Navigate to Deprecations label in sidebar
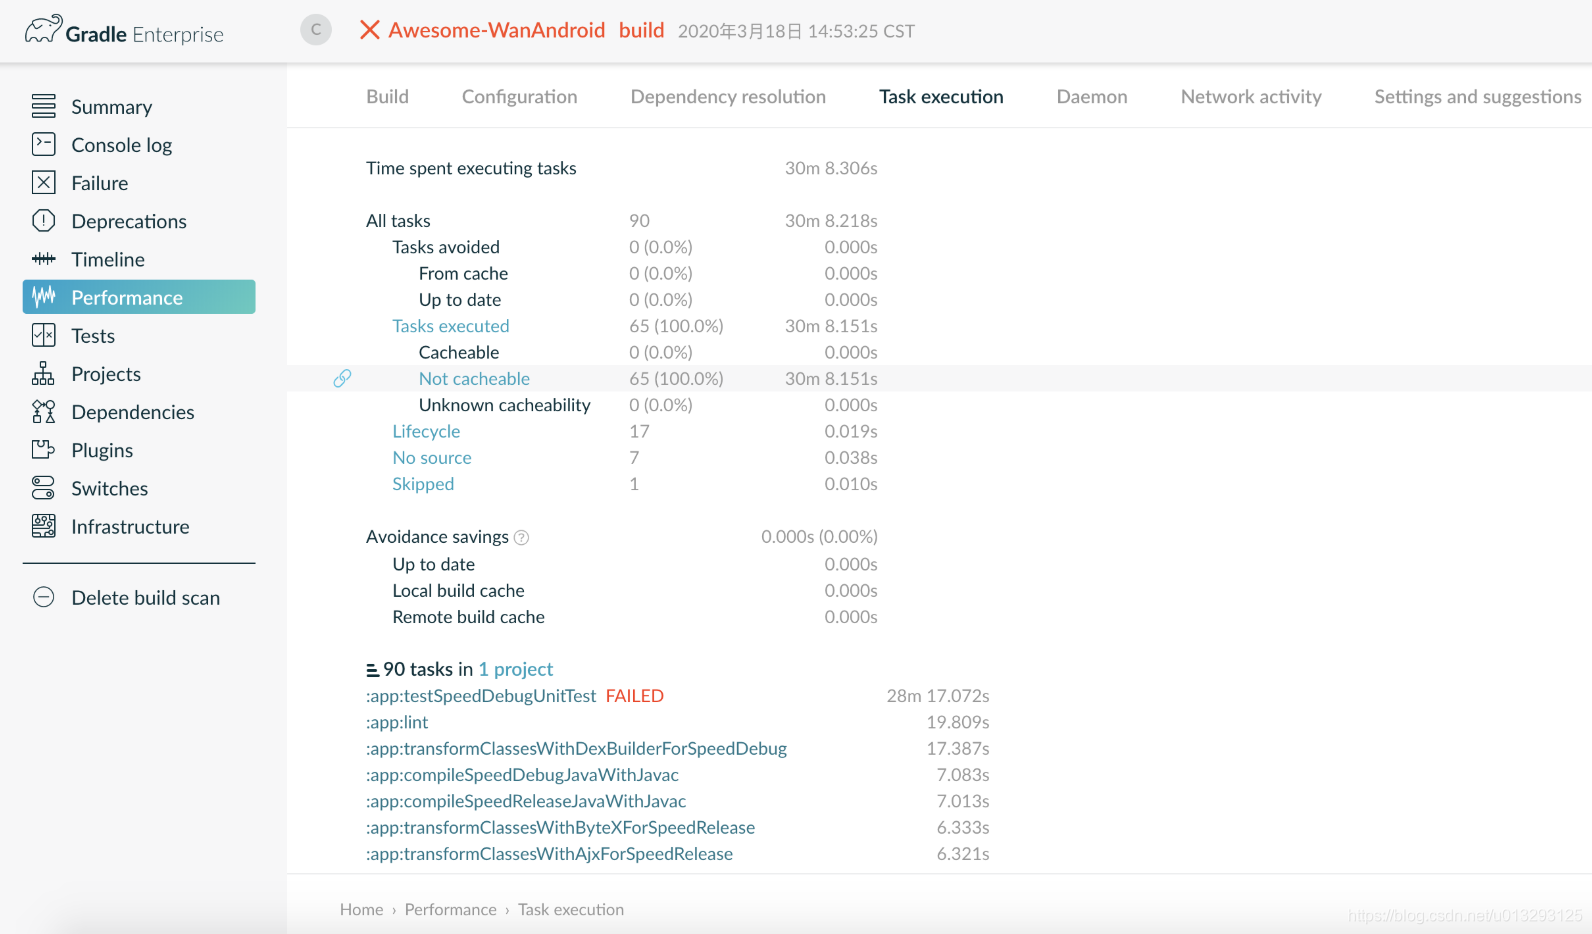1592x934 pixels. [x=129, y=221]
